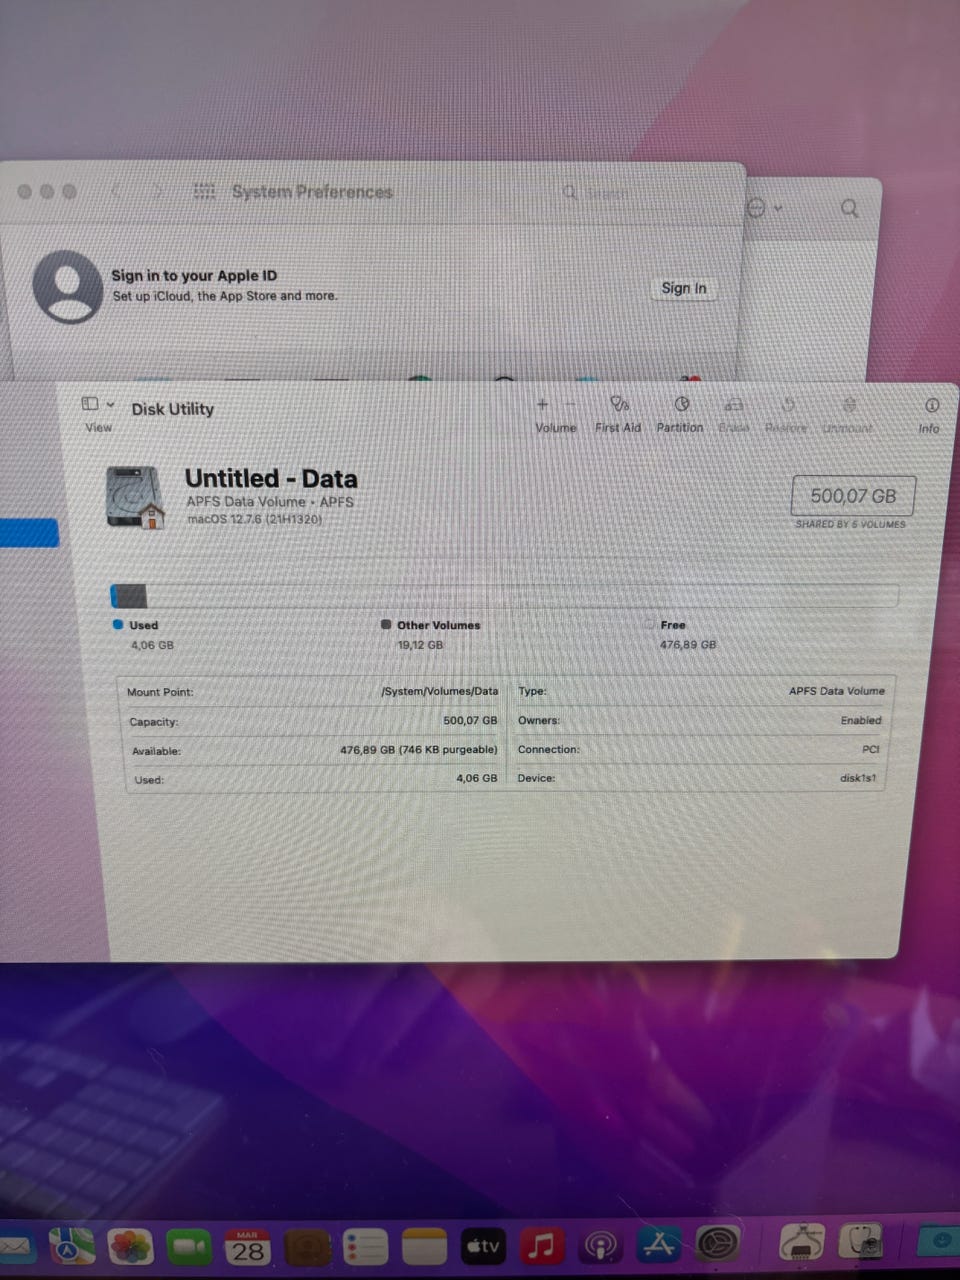Open the View options chevron in Disk Utility
This screenshot has height=1280, width=960.
(110, 404)
